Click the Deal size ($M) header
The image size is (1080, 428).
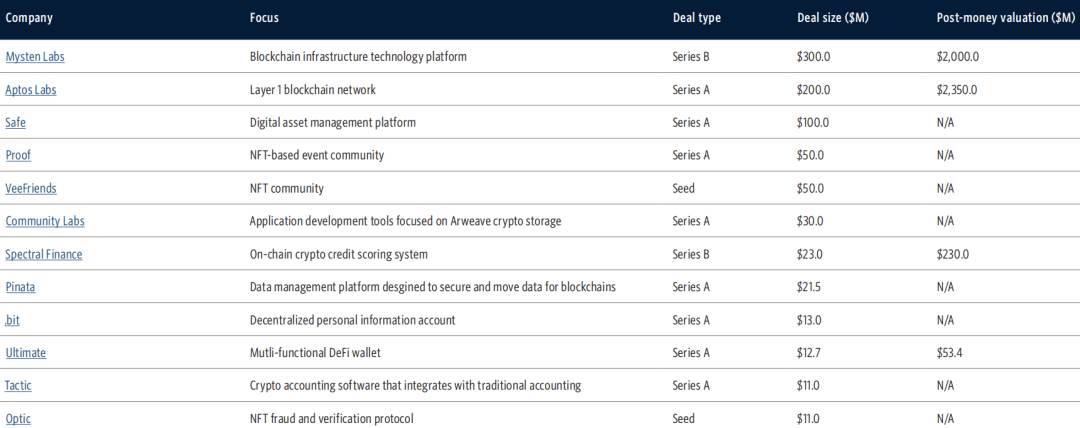[833, 19]
